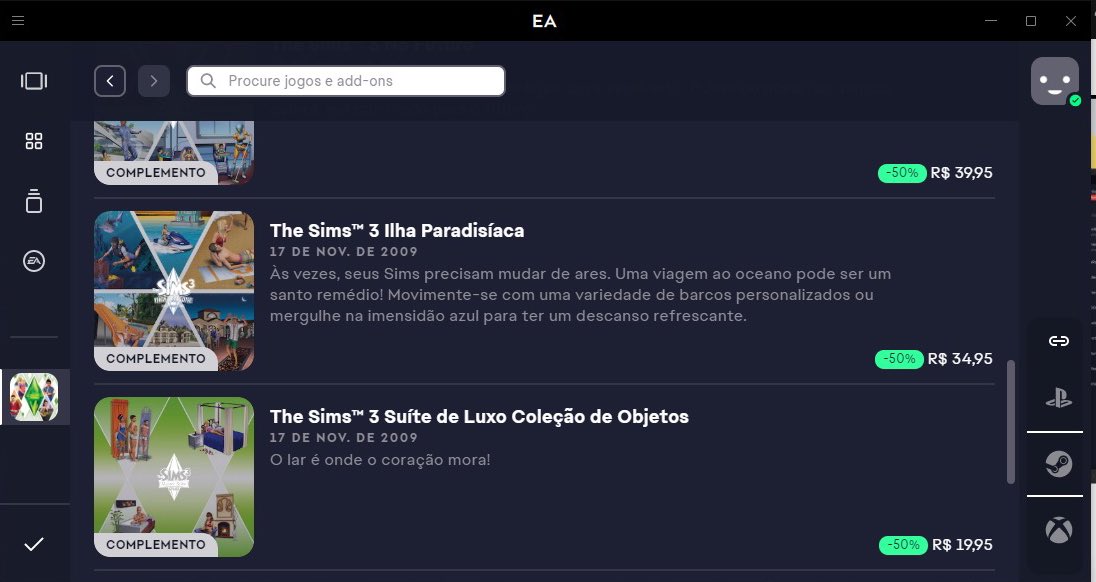Click the R$ 34,95 discounted price
This screenshot has height=582, width=1096.
[960, 358]
